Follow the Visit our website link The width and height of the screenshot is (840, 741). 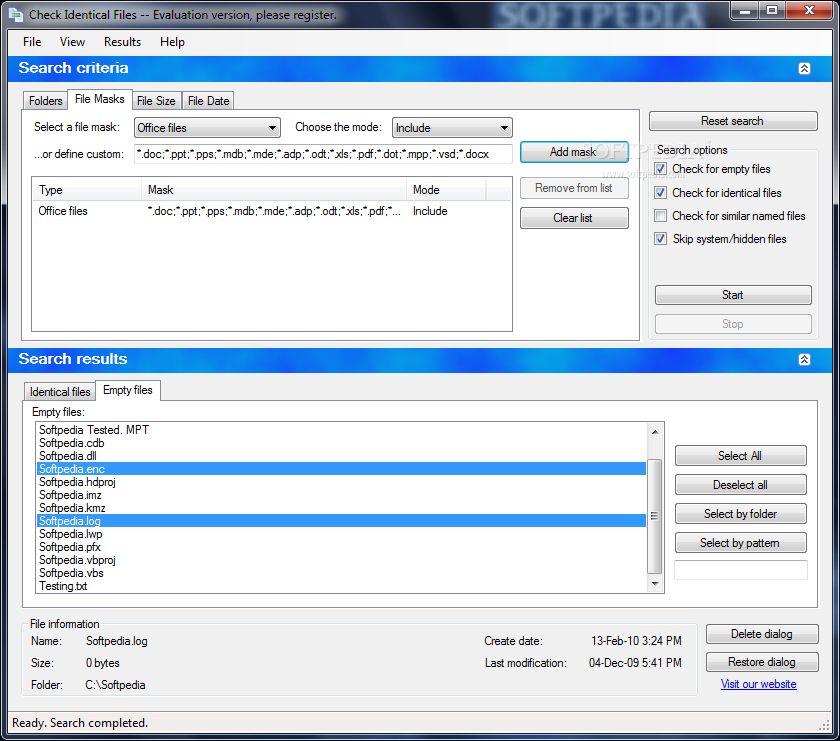pyautogui.click(x=759, y=684)
